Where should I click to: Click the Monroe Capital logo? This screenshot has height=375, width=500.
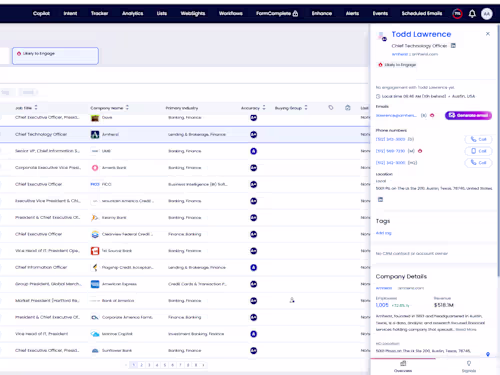(95, 334)
